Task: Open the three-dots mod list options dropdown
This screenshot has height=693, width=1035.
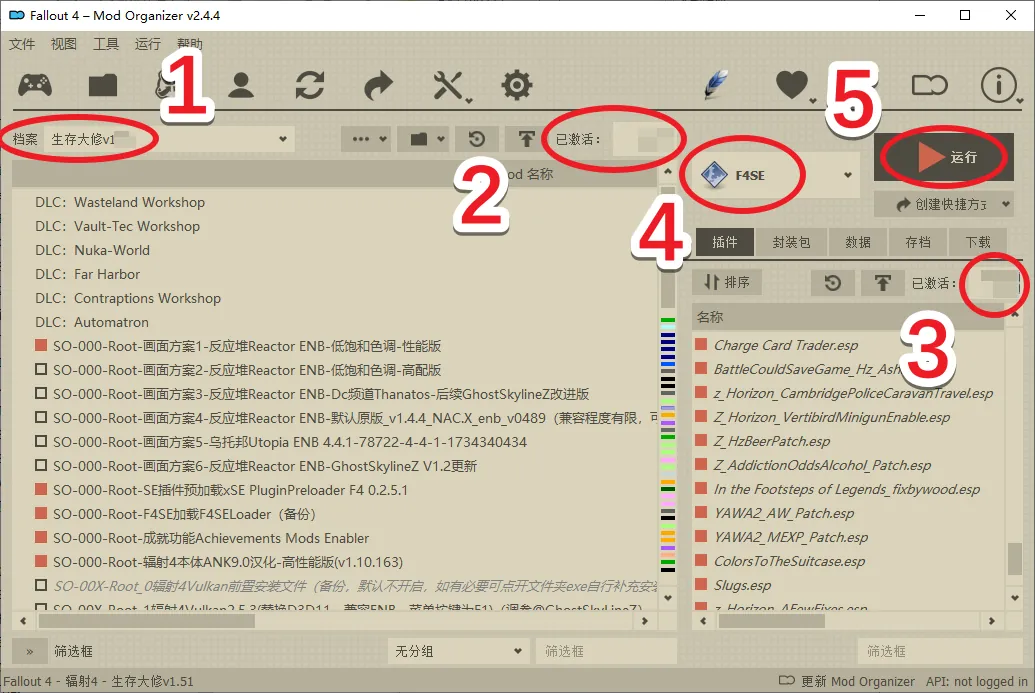Action: pyautogui.click(x=368, y=139)
